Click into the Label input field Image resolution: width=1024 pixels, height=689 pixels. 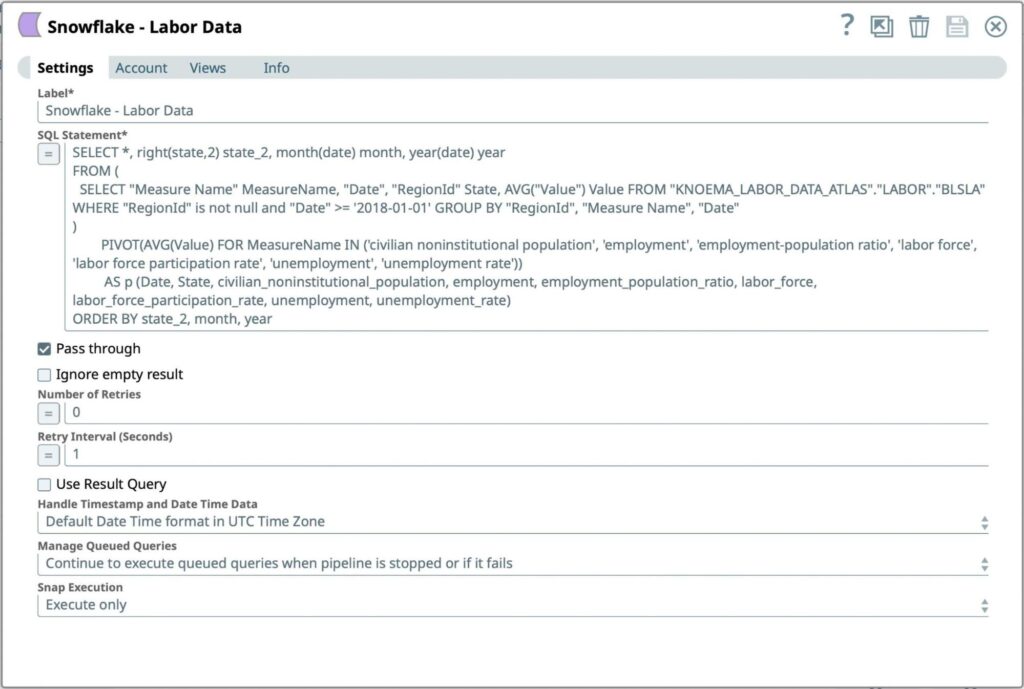513,111
